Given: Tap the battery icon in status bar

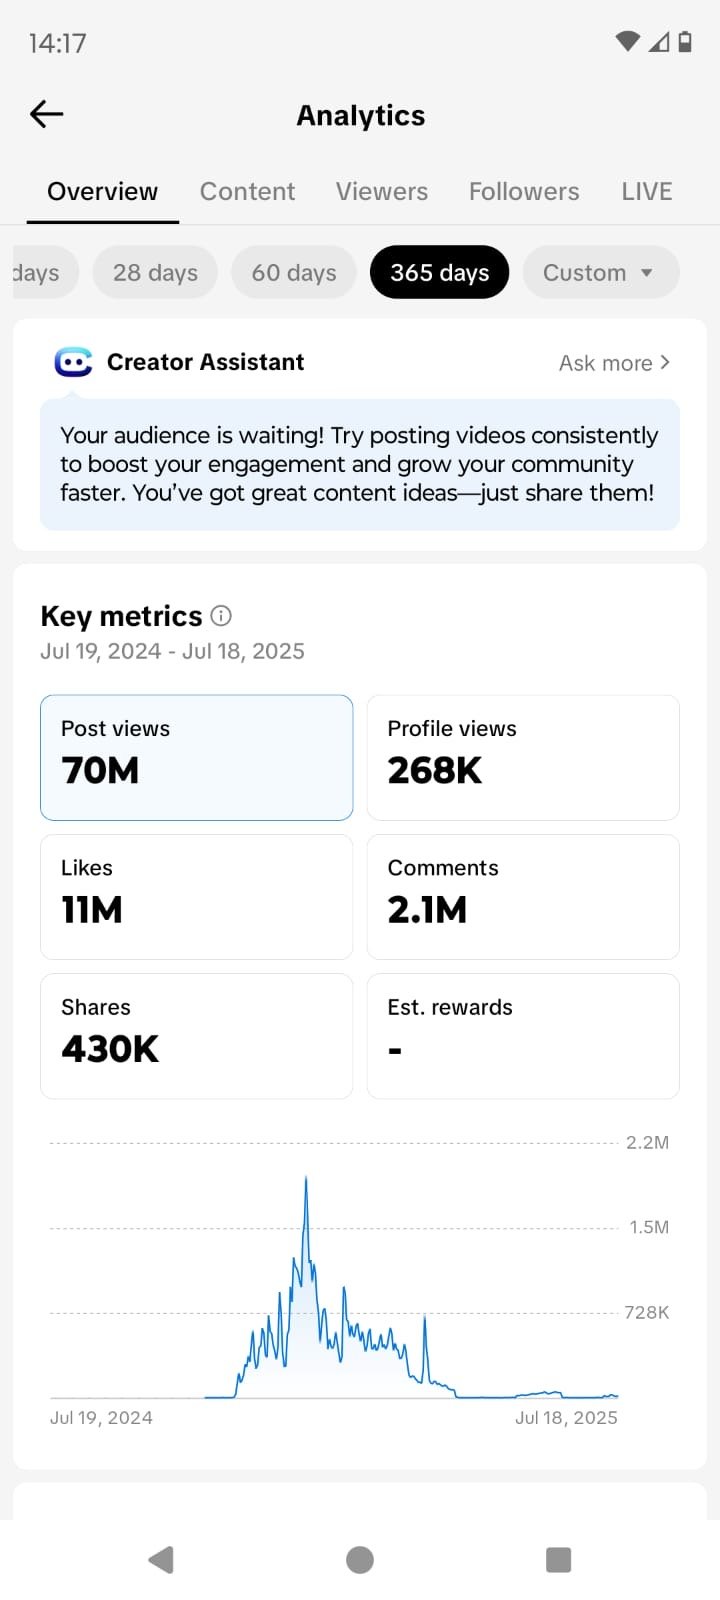Looking at the screenshot, I should (685, 42).
